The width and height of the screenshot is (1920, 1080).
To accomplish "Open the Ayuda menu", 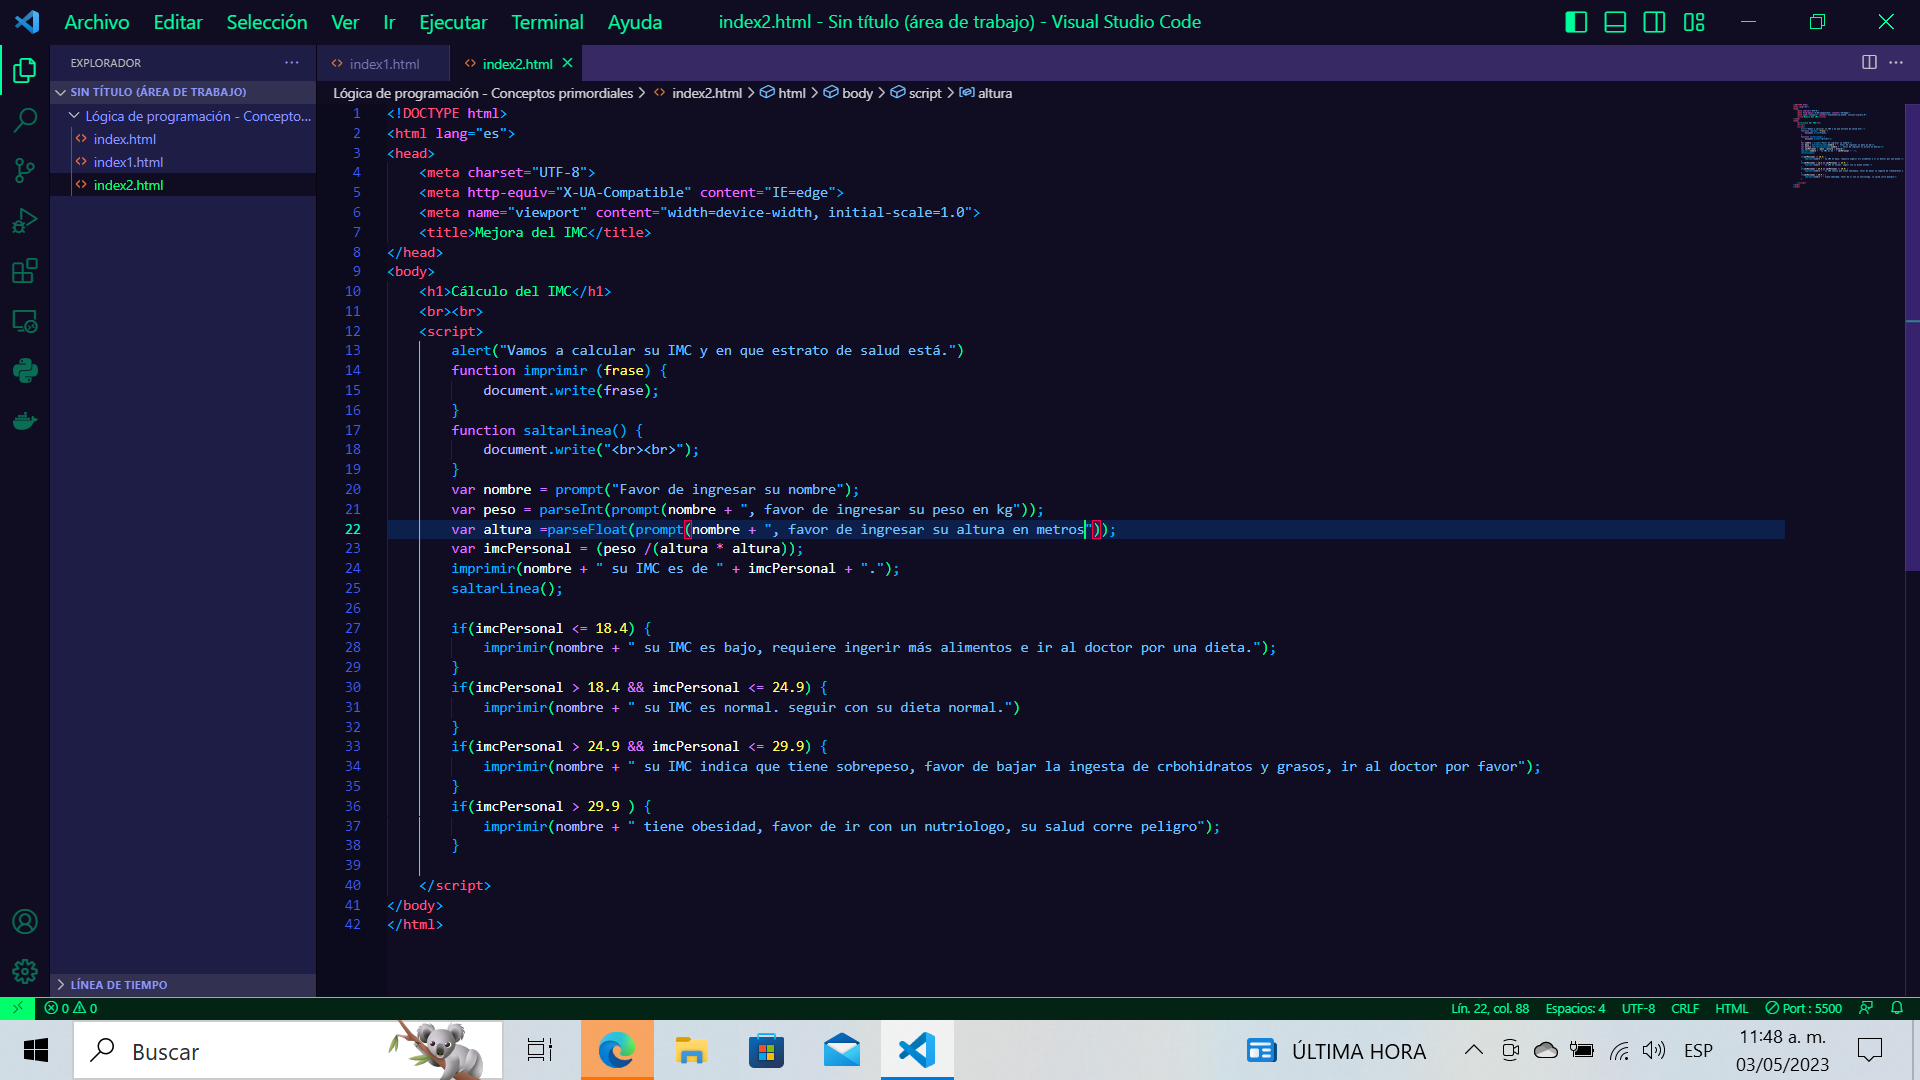I will tap(635, 22).
